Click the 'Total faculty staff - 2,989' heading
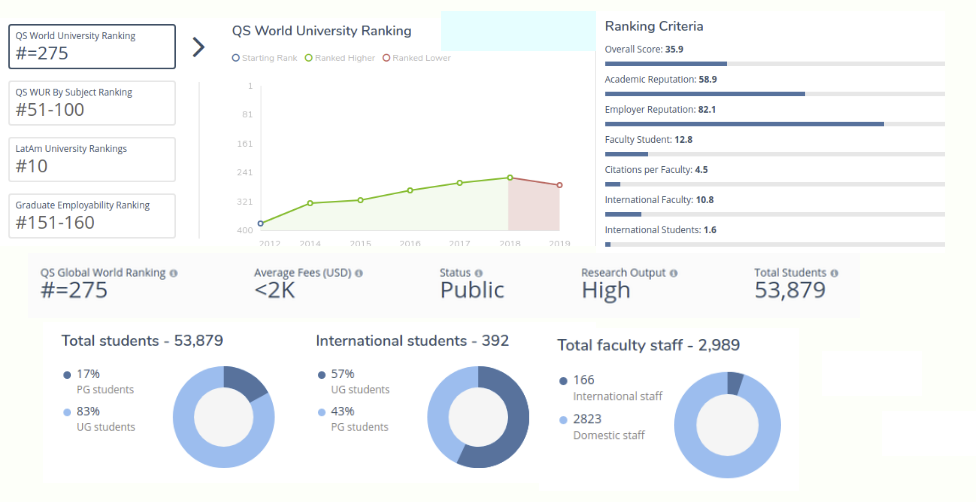 tap(649, 345)
